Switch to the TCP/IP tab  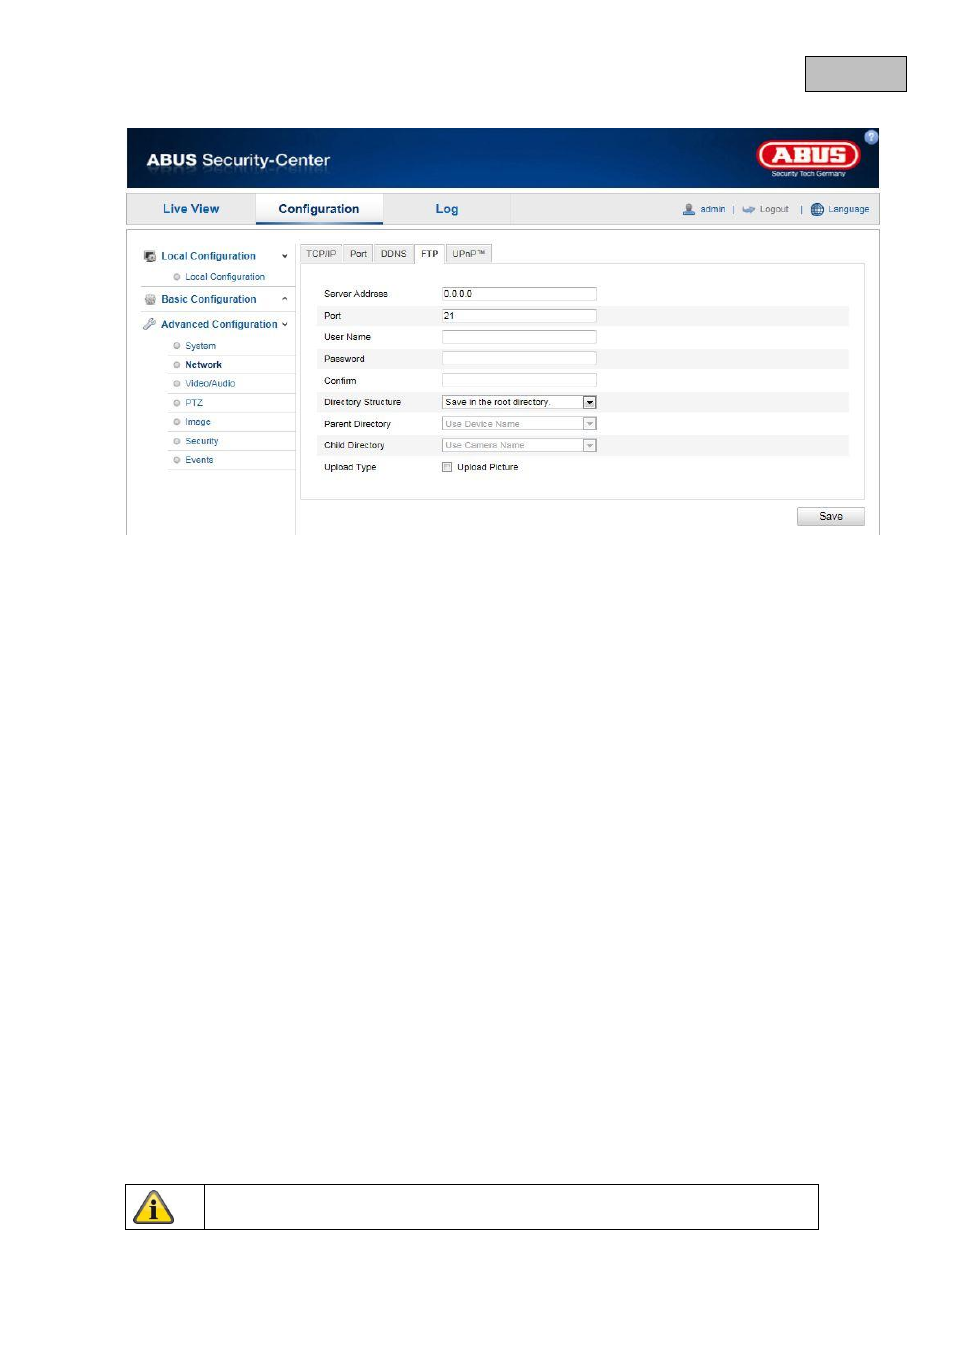(321, 254)
